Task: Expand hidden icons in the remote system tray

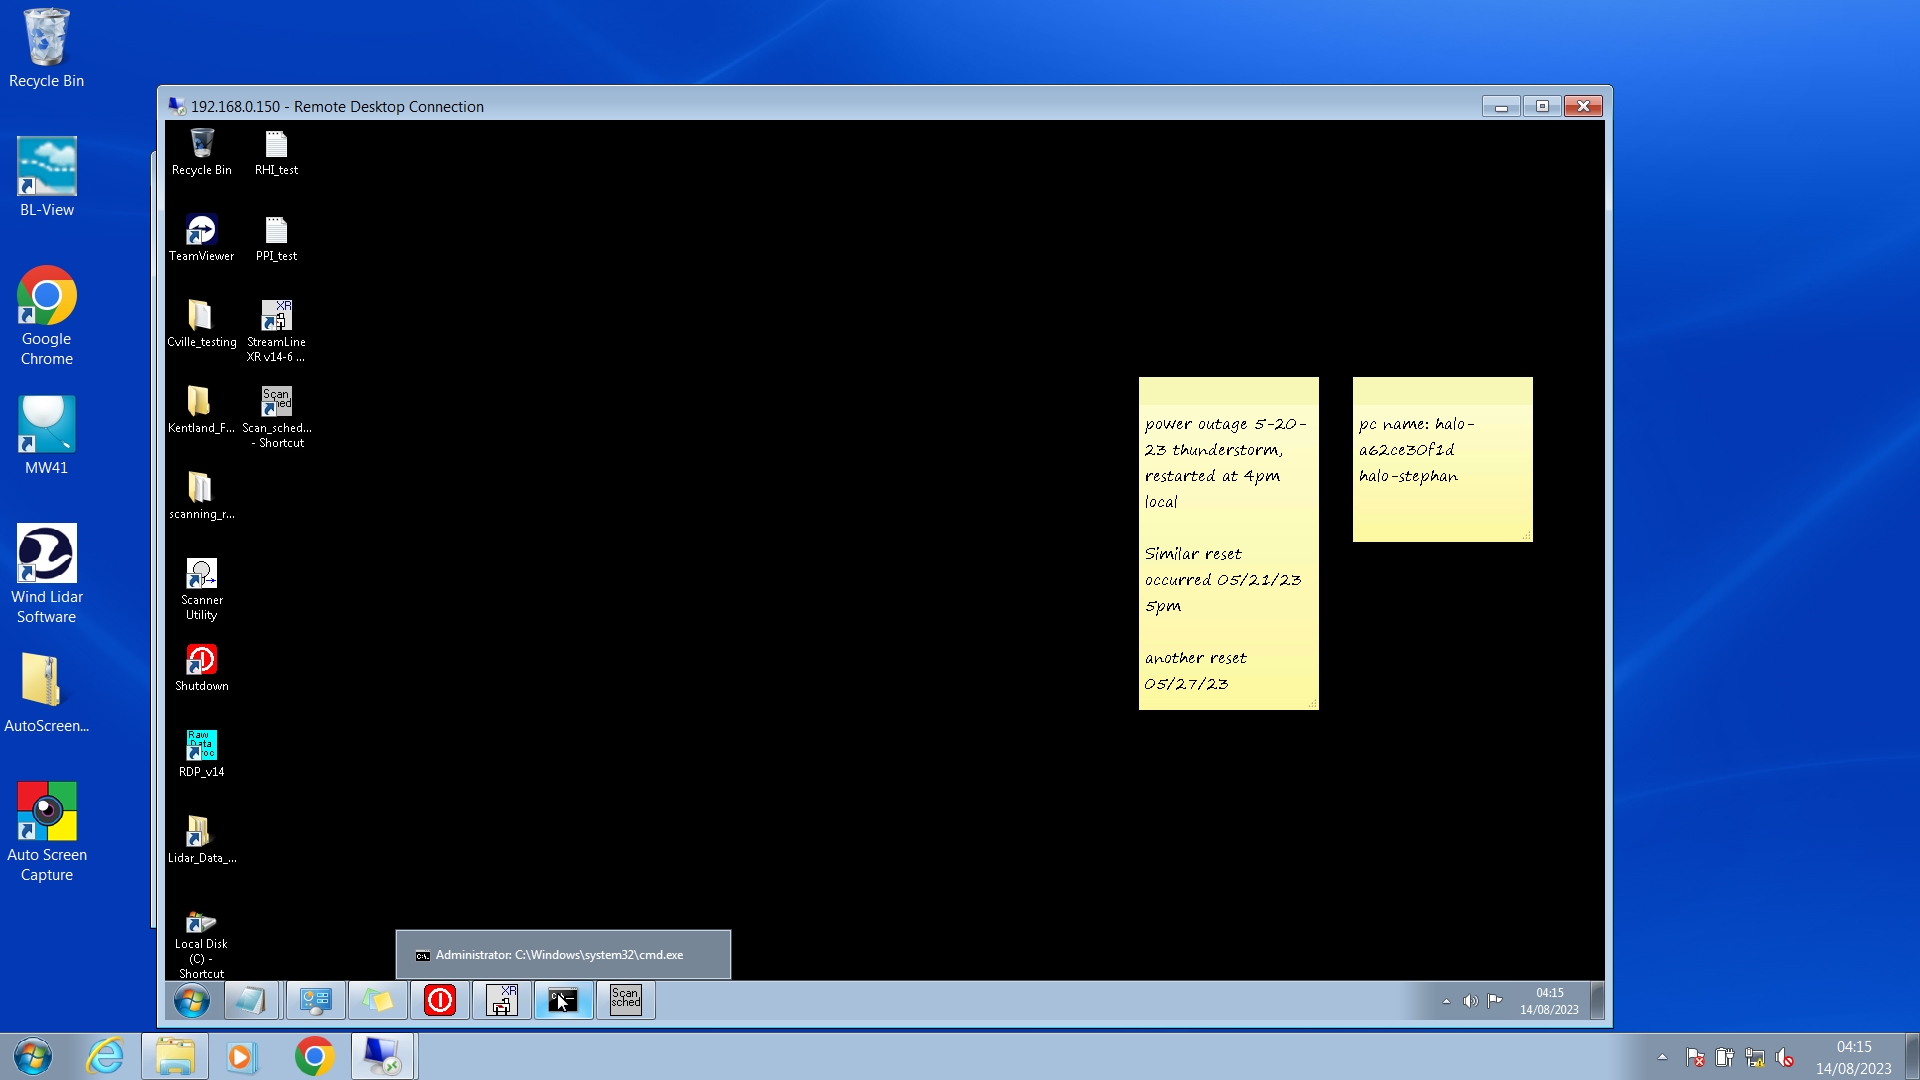Action: coord(1446,1001)
